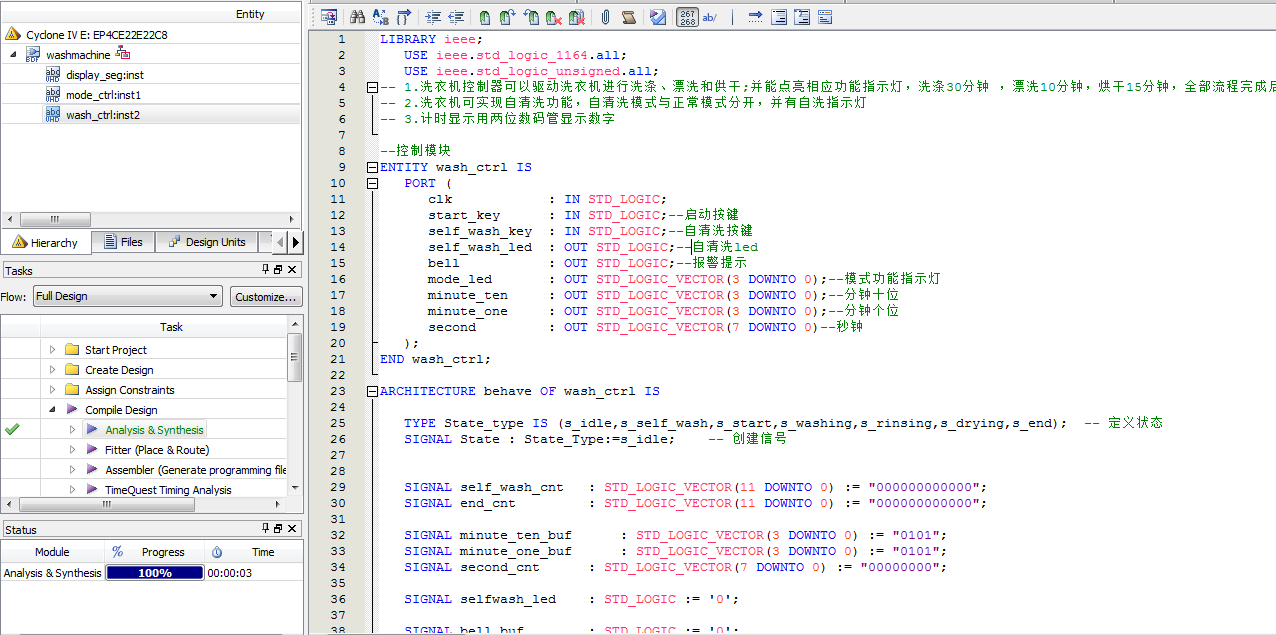This screenshot has width=1276, height=635.
Task: Select Fitter (Place & Route) task
Action: (x=157, y=450)
